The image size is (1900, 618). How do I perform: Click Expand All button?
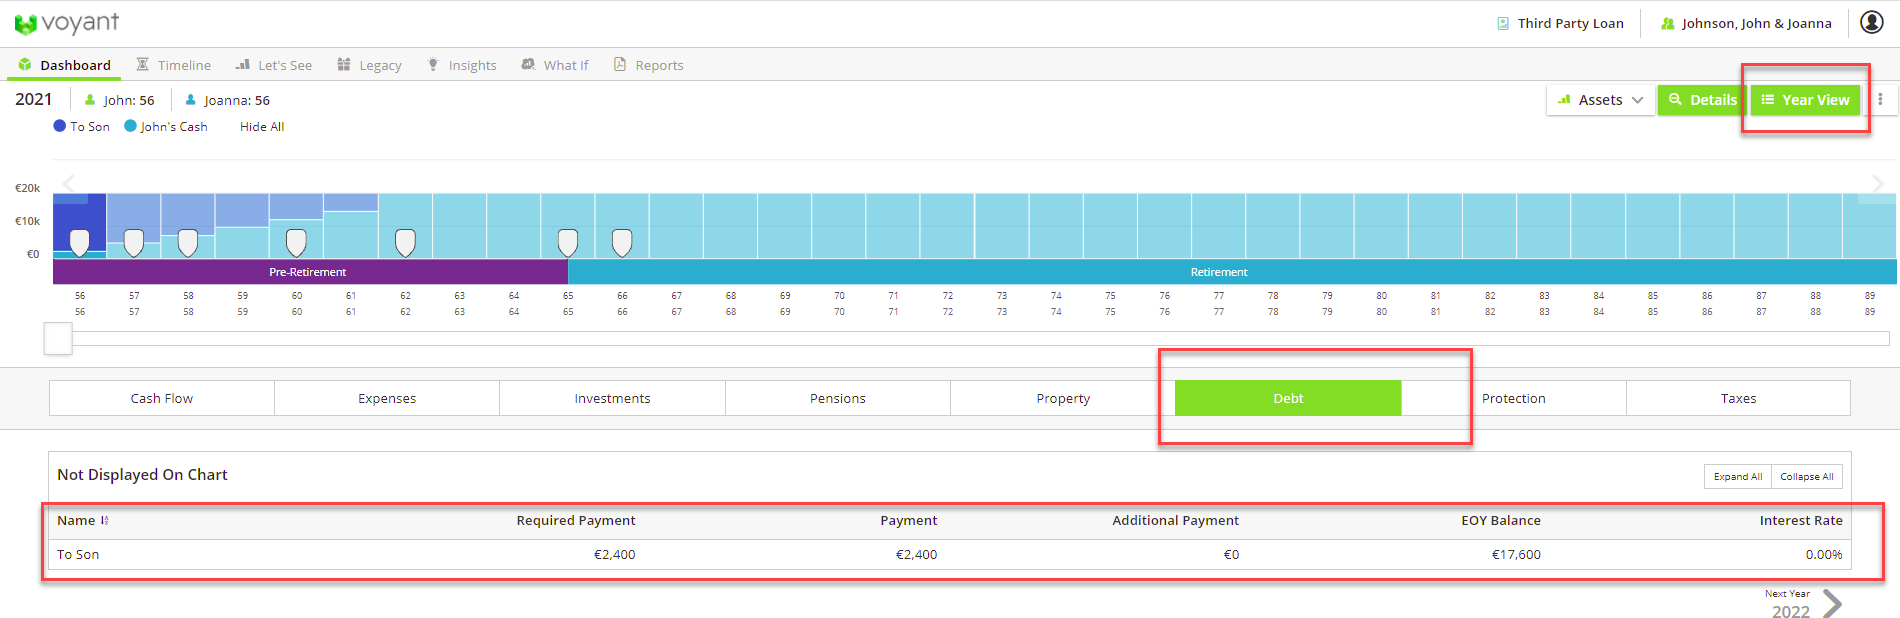tap(1738, 476)
